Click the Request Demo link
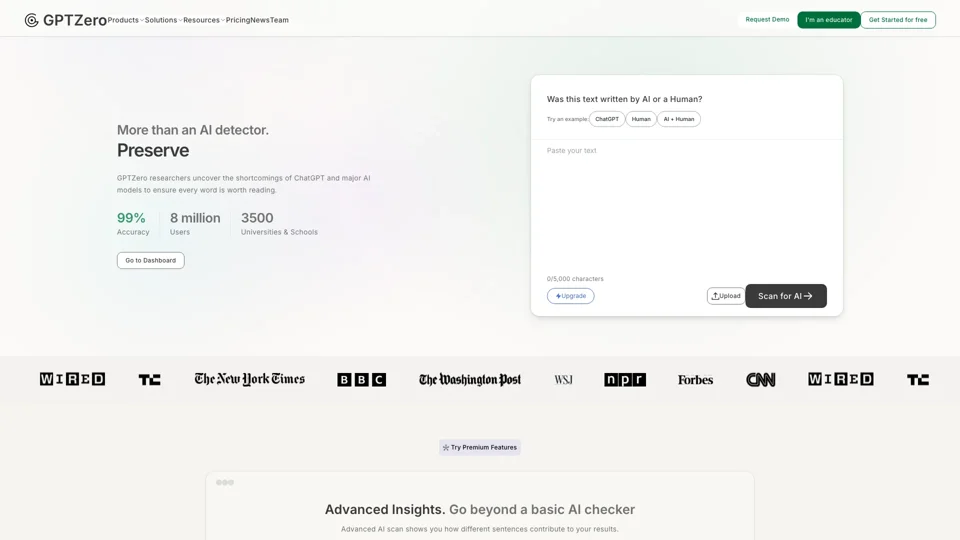The width and height of the screenshot is (960, 540). 767,20
